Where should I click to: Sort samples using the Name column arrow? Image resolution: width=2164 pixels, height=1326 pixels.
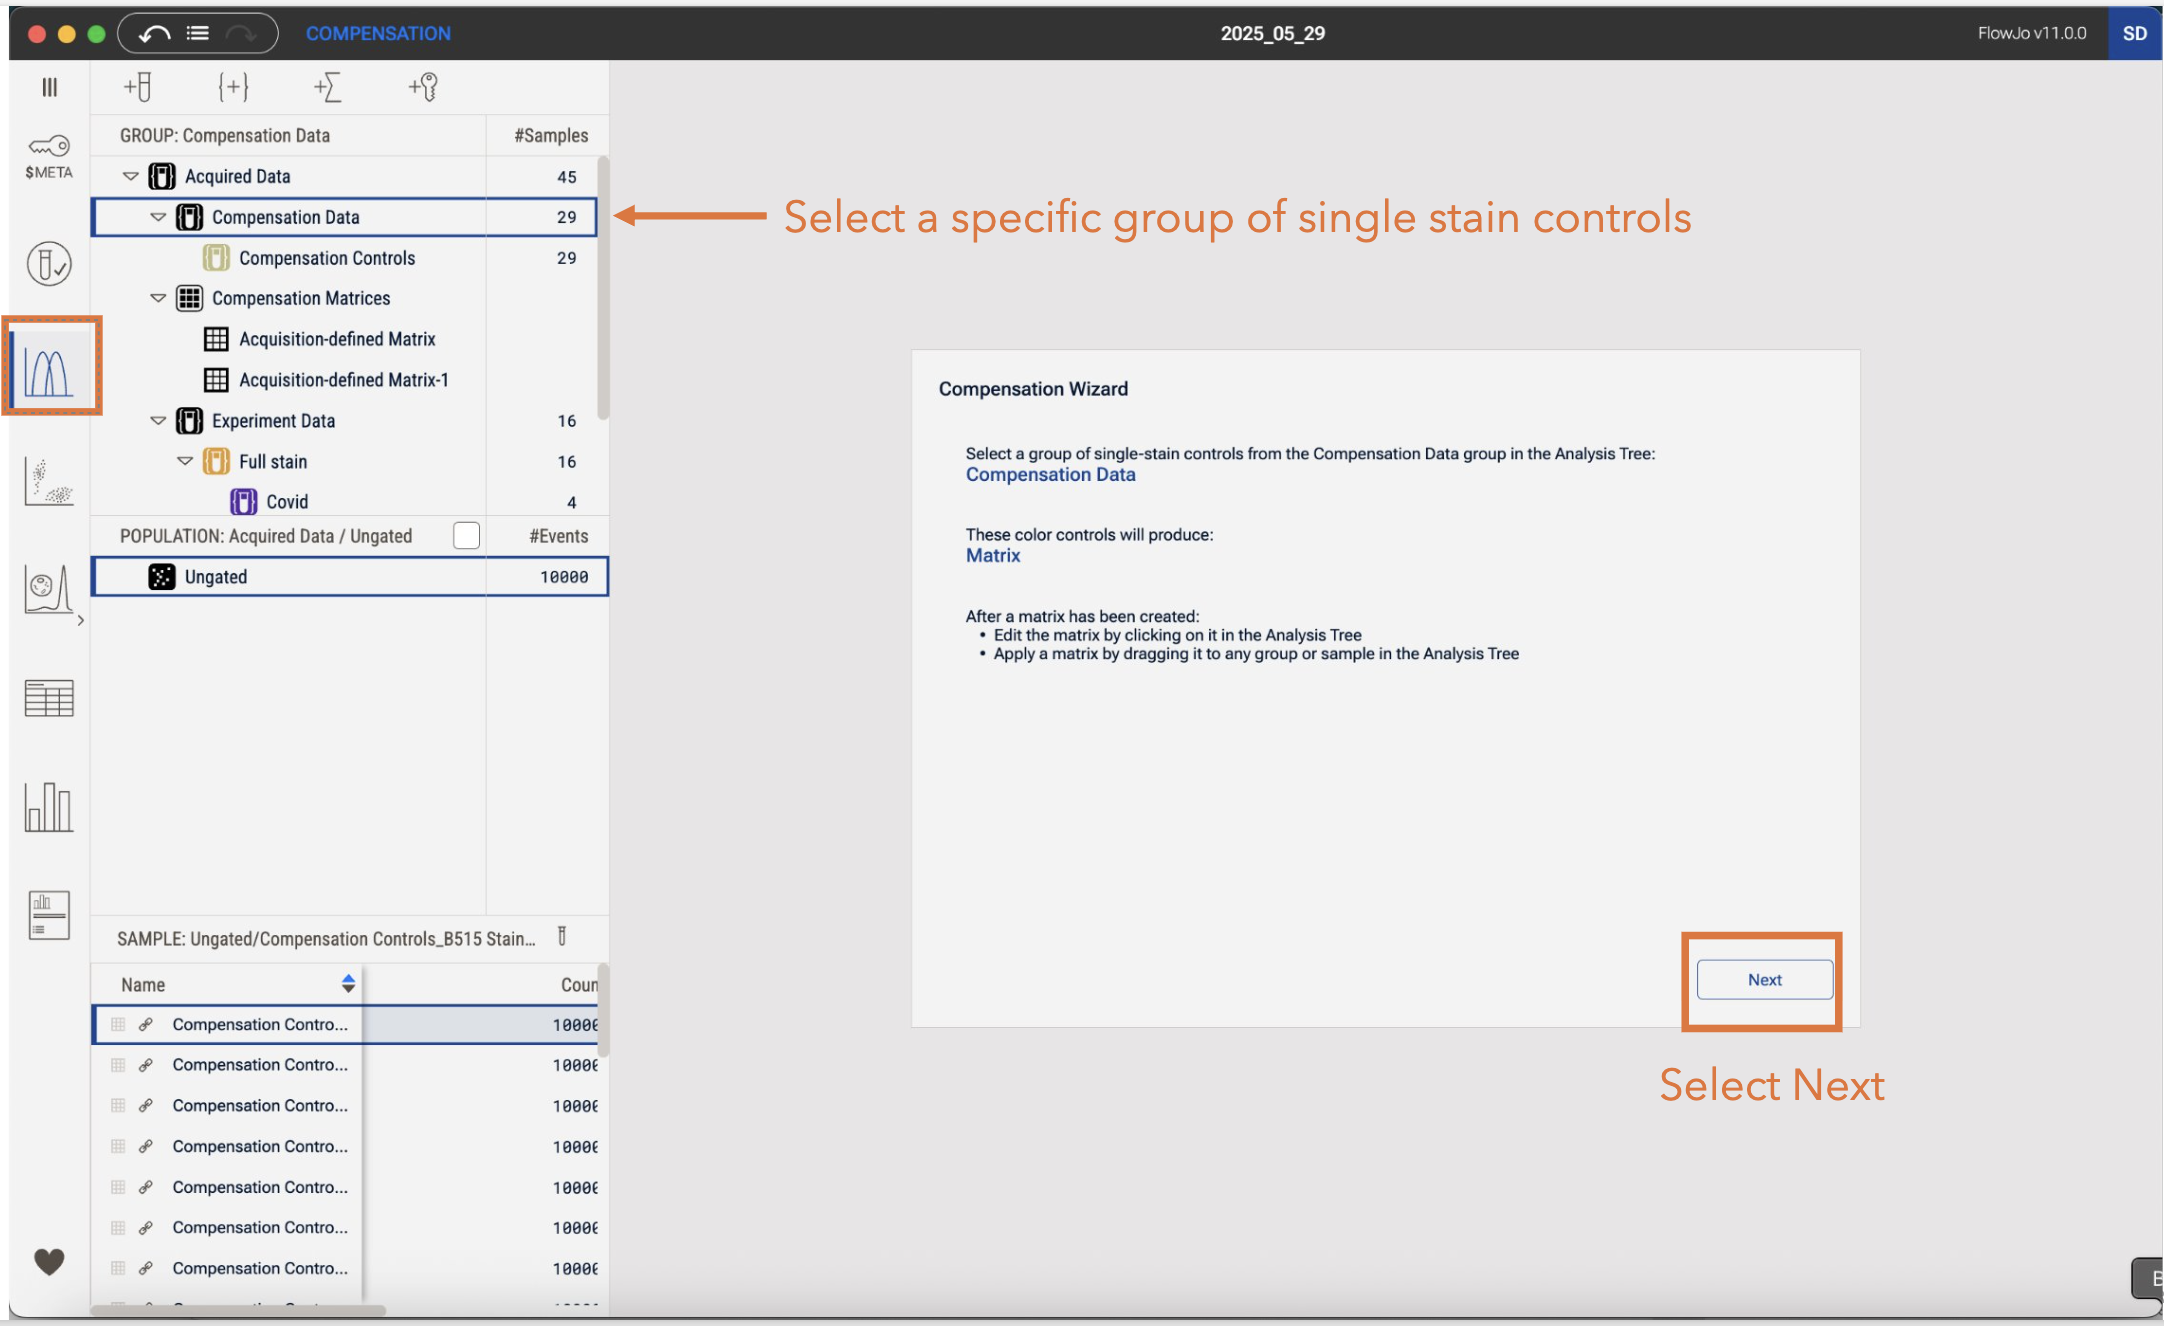(348, 984)
